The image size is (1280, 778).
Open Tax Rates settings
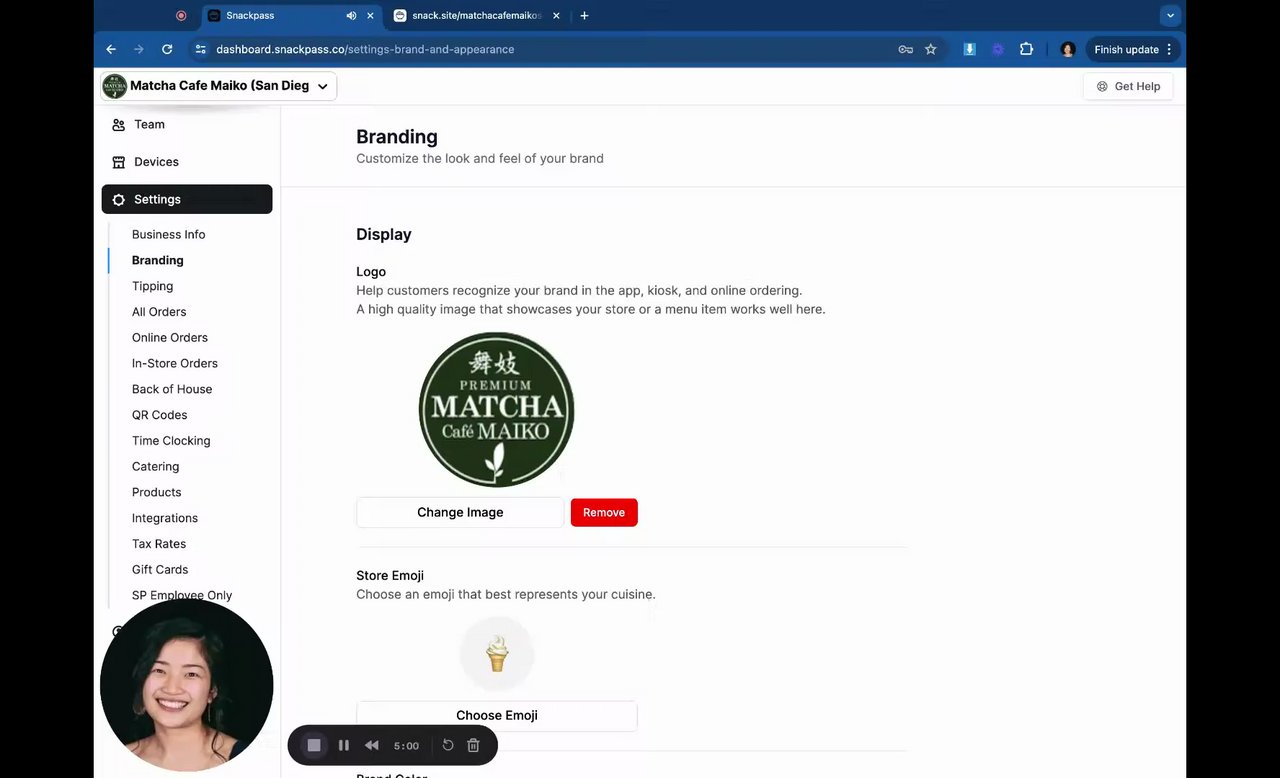(x=159, y=544)
